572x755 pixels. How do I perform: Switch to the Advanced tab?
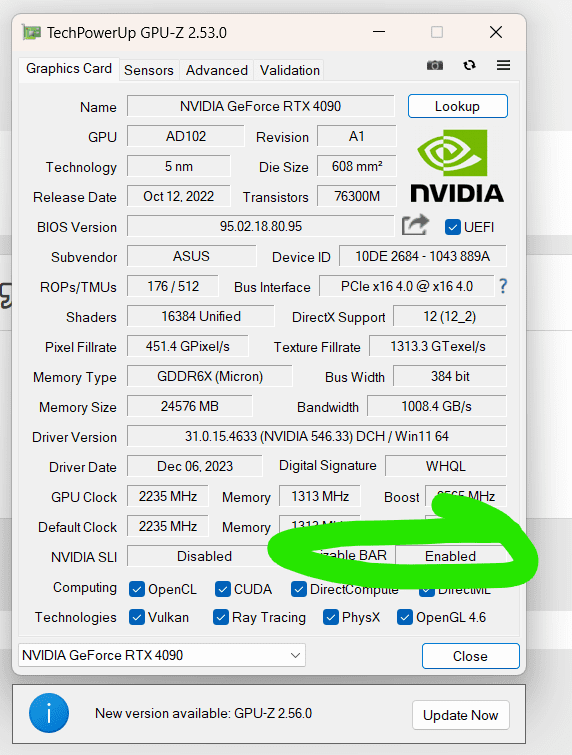pyautogui.click(x=217, y=70)
